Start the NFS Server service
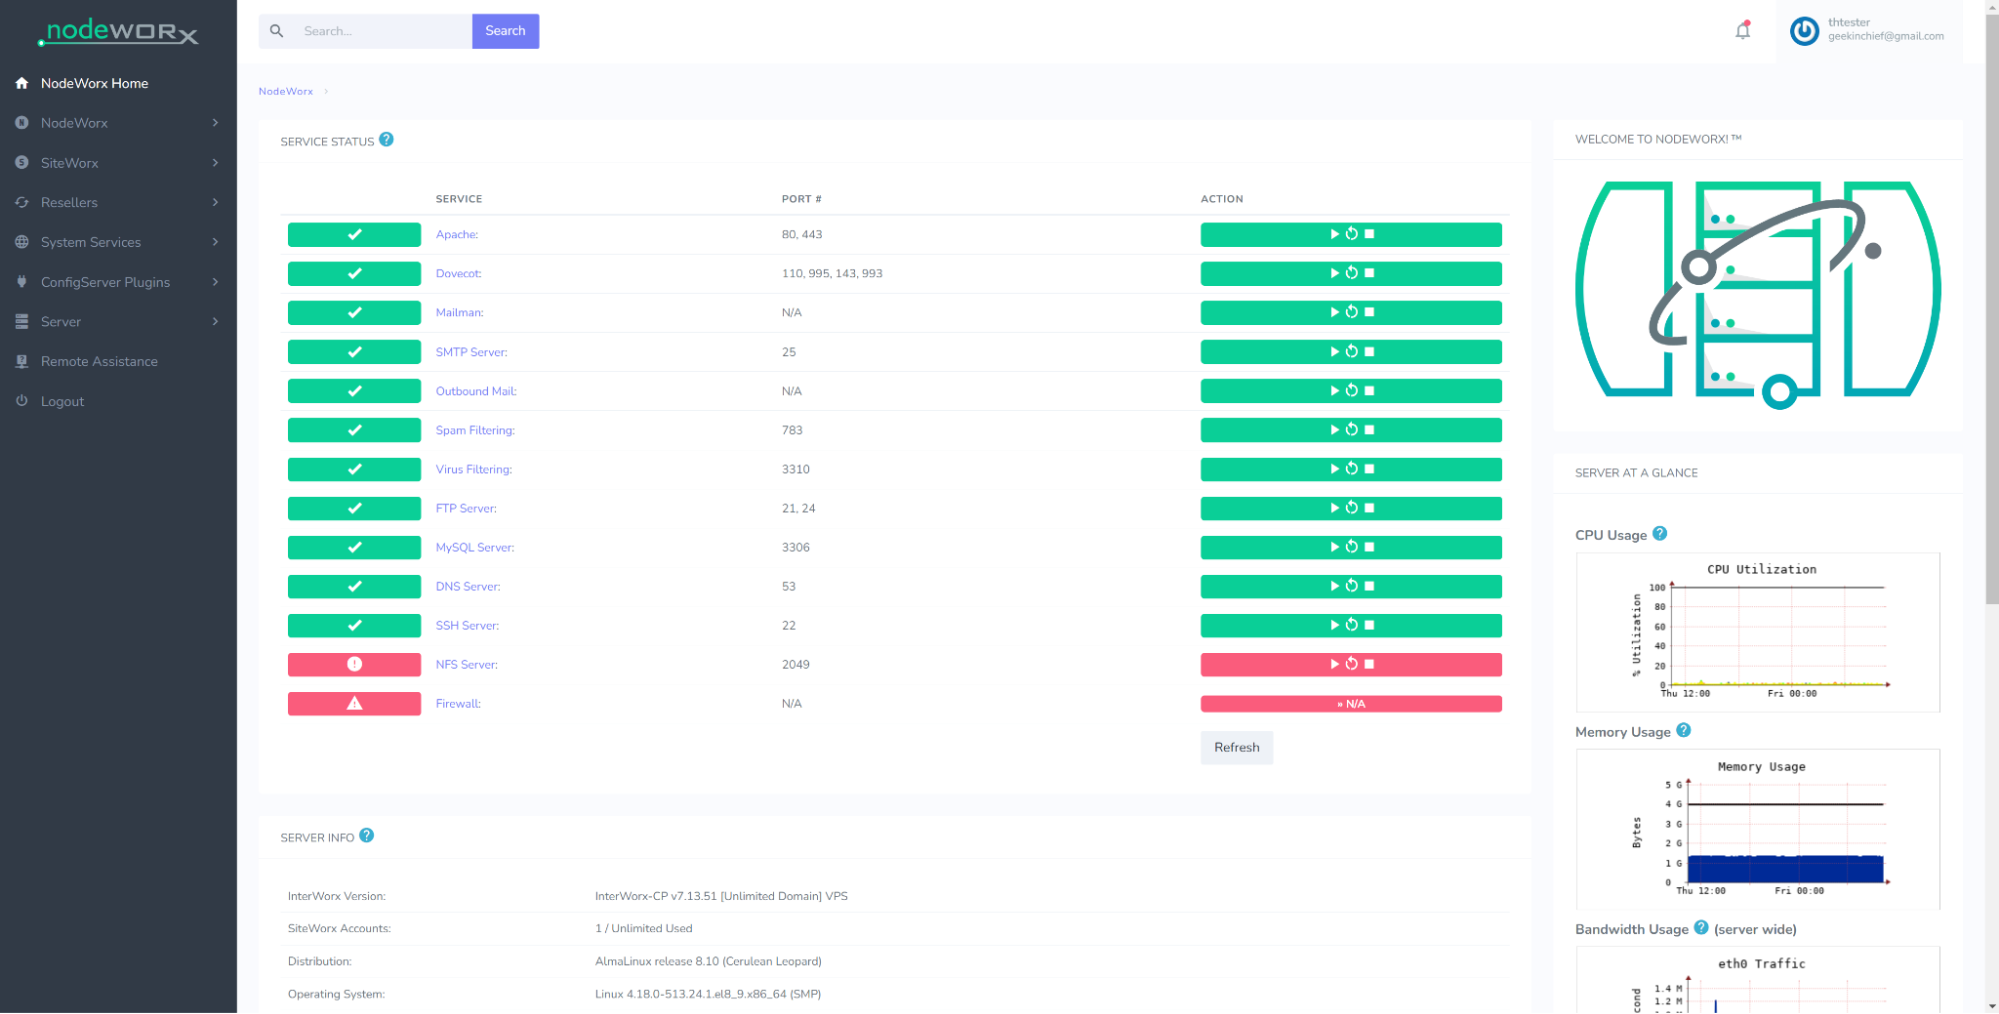The image size is (1999, 1014). pyautogui.click(x=1334, y=664)
